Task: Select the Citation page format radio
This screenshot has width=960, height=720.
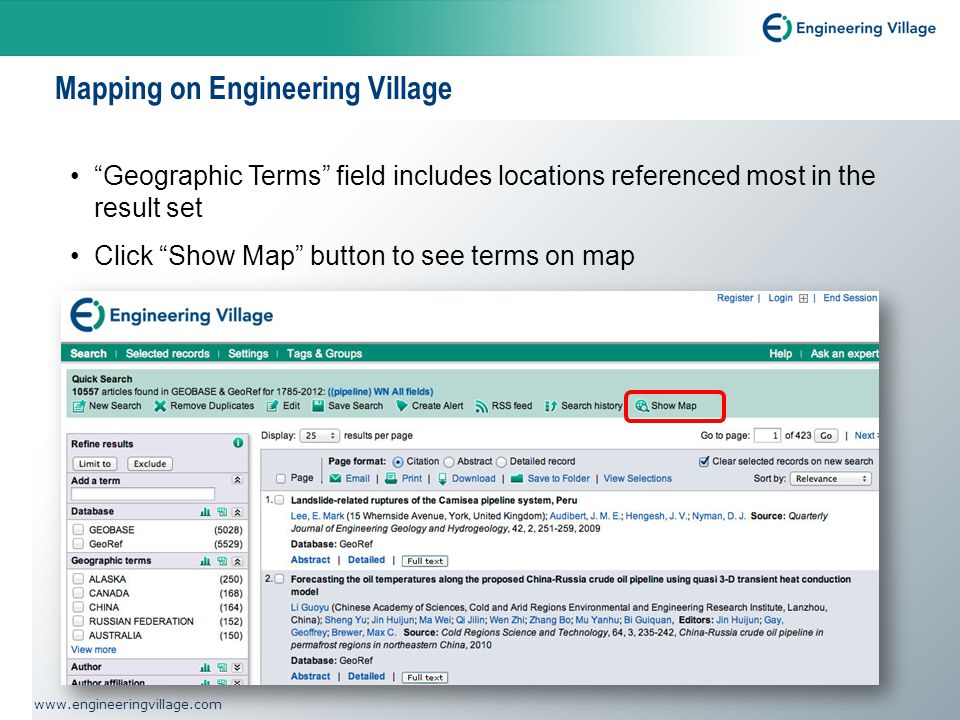Action: tap(398, 462)
